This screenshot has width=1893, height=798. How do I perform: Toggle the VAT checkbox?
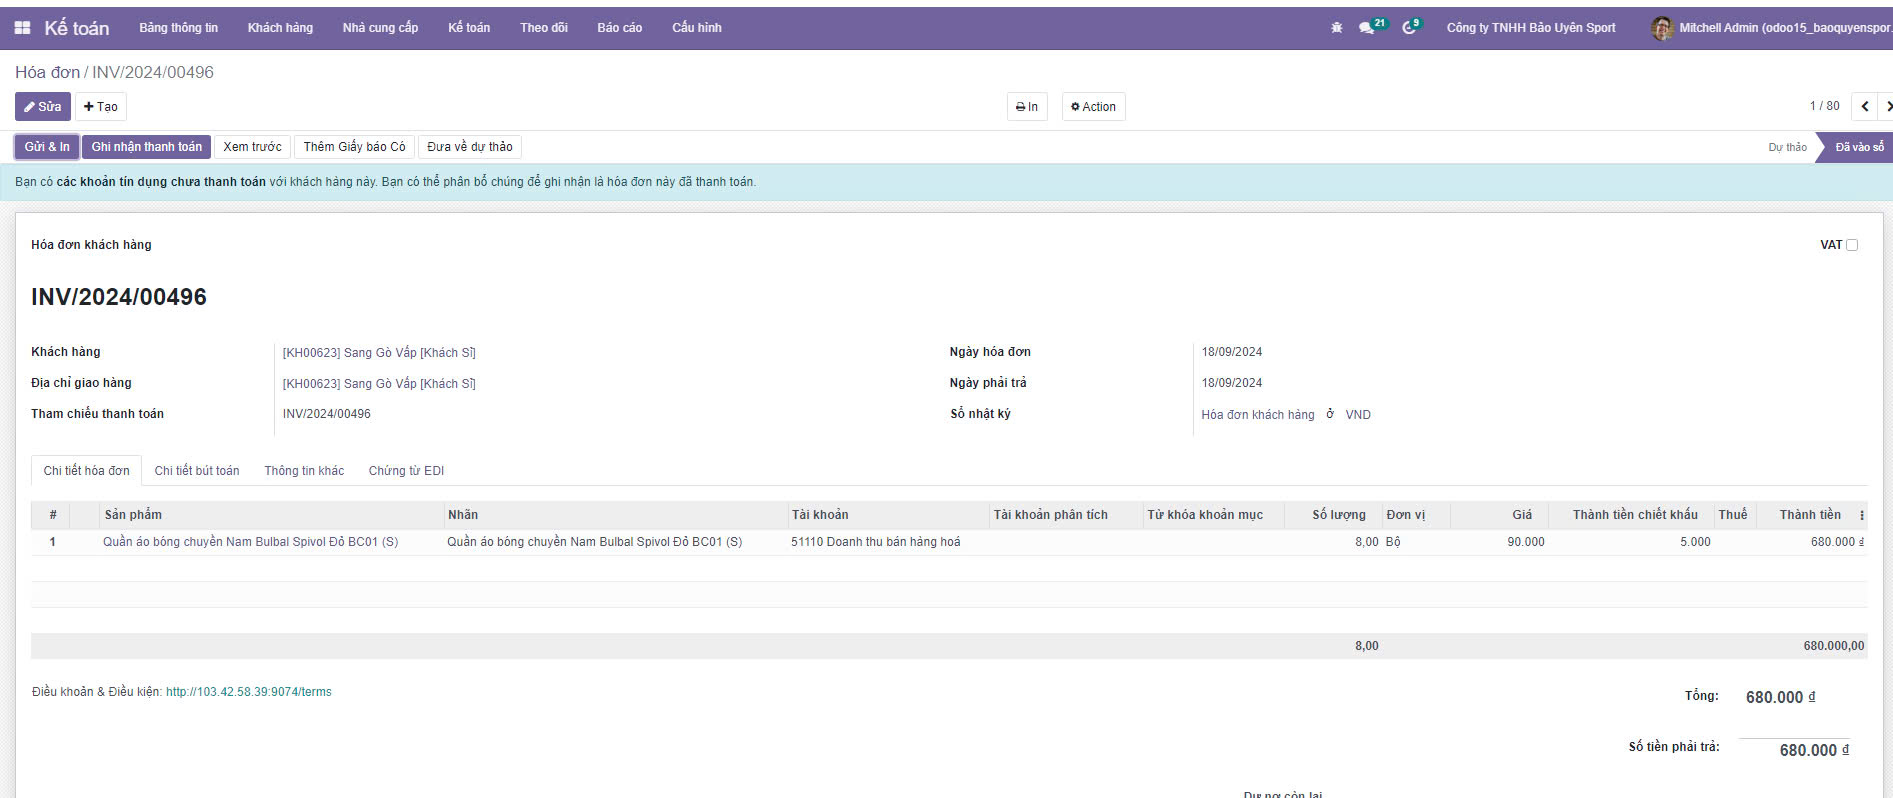click(x=1852, y=245)
